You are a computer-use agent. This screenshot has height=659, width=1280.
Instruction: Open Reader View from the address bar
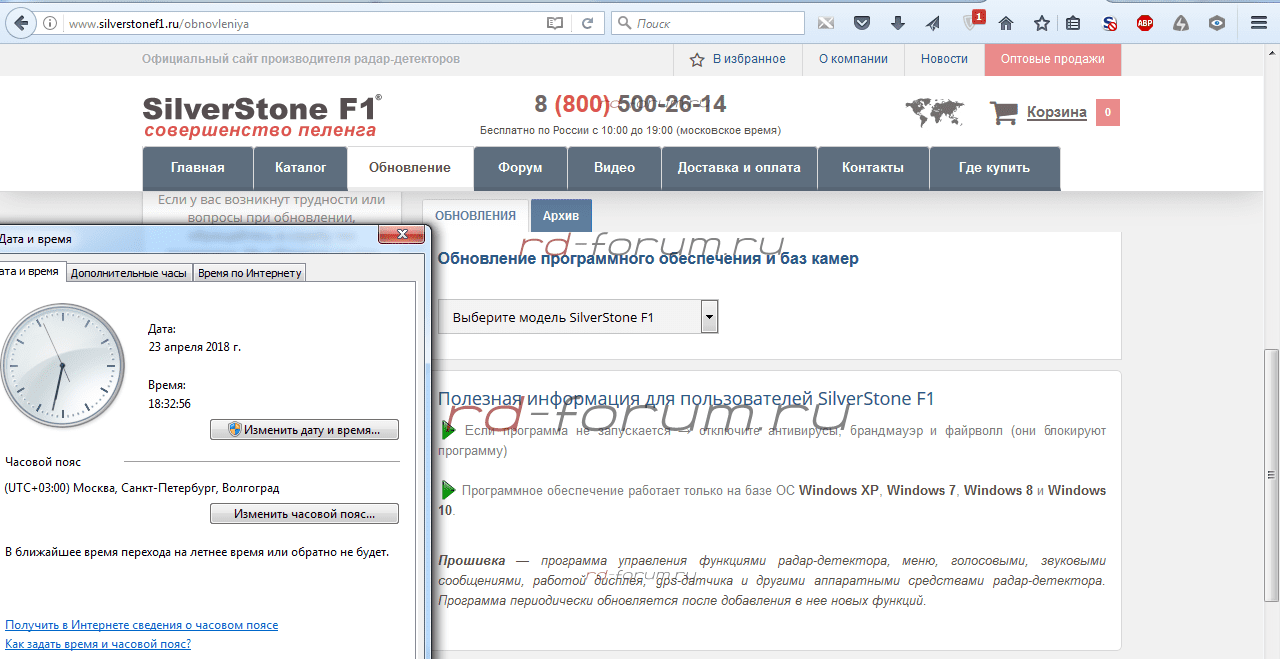[x=555, y=23]
